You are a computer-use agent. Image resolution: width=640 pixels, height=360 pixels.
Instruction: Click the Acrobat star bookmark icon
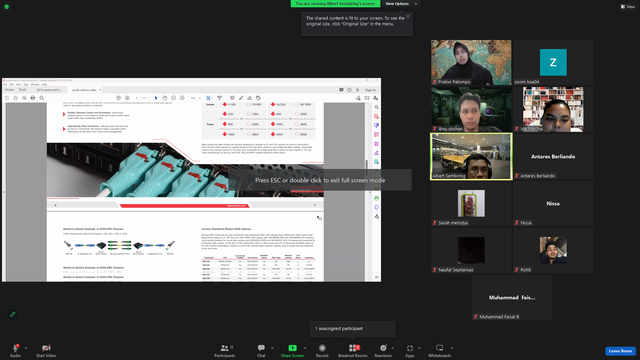[x=16, y=98]
